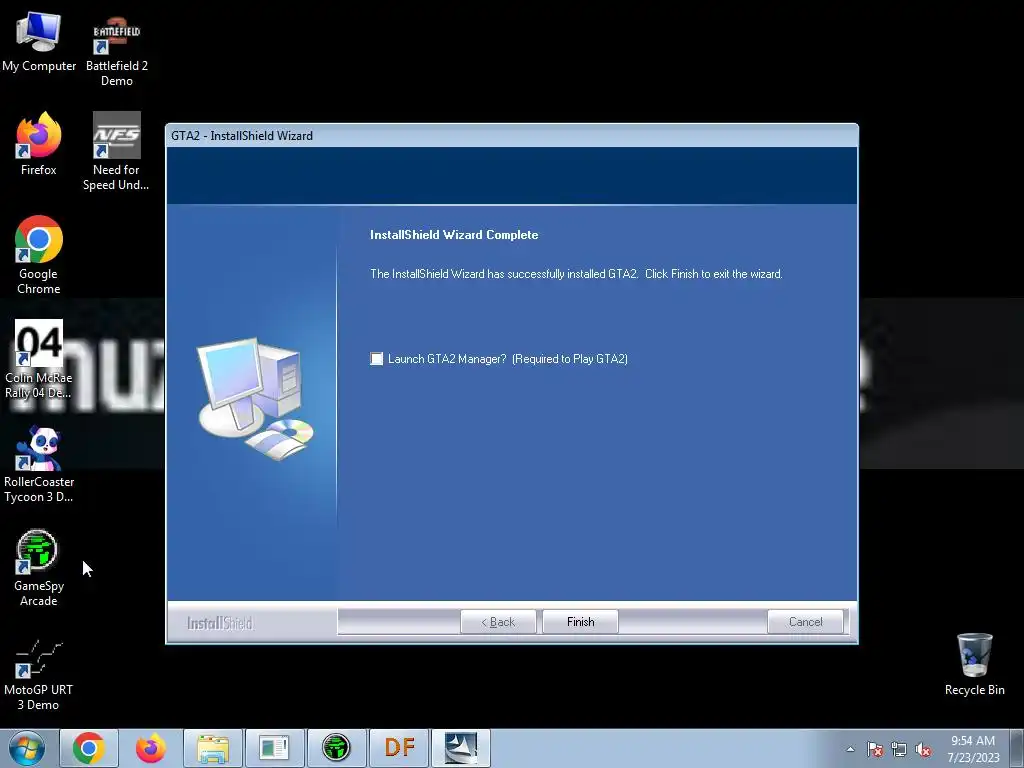Open the Windows Start menu orb
The image size is (1024, 768).
coord(27,748)
